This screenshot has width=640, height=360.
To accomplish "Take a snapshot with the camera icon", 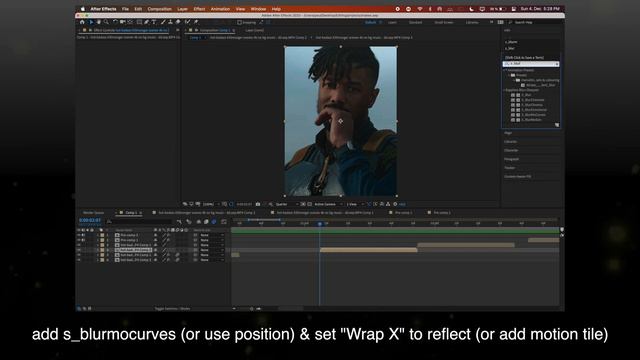I will tap(258, 204).
